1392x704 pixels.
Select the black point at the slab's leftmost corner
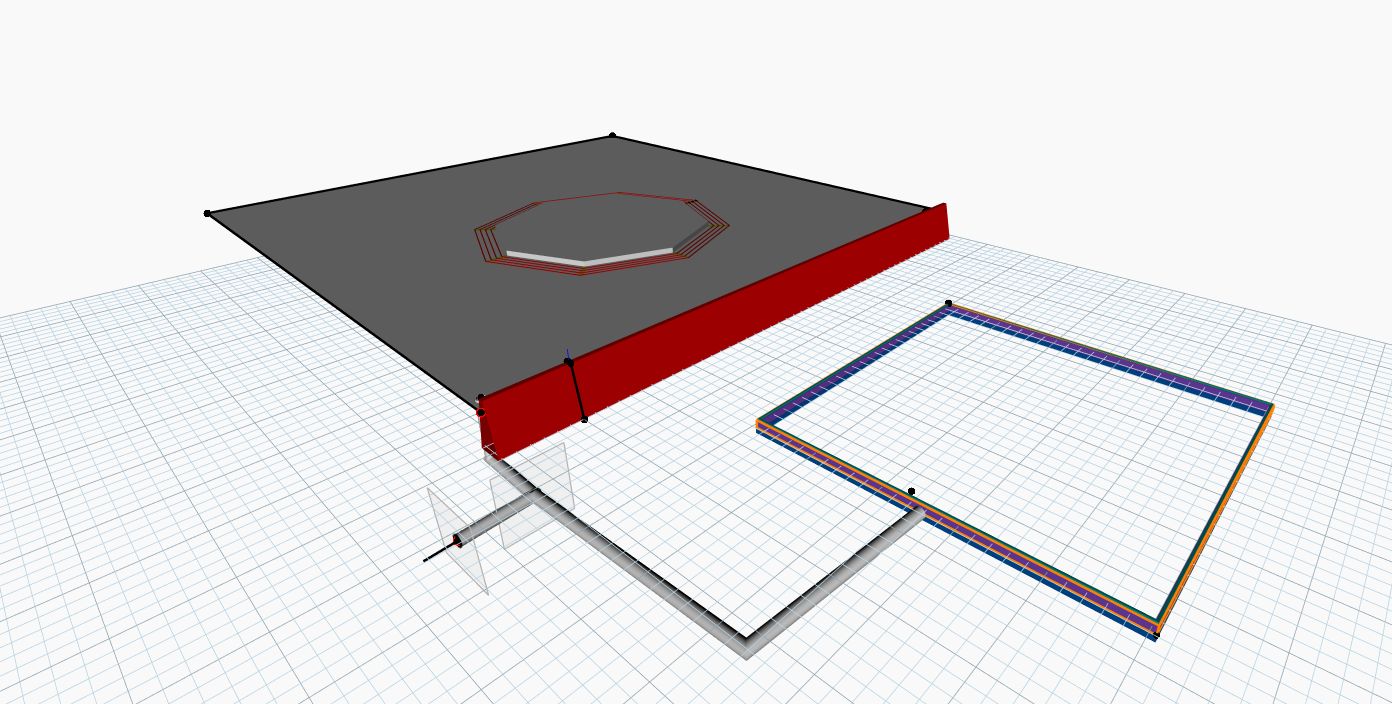pyautogui.click(x=207, y=213)
